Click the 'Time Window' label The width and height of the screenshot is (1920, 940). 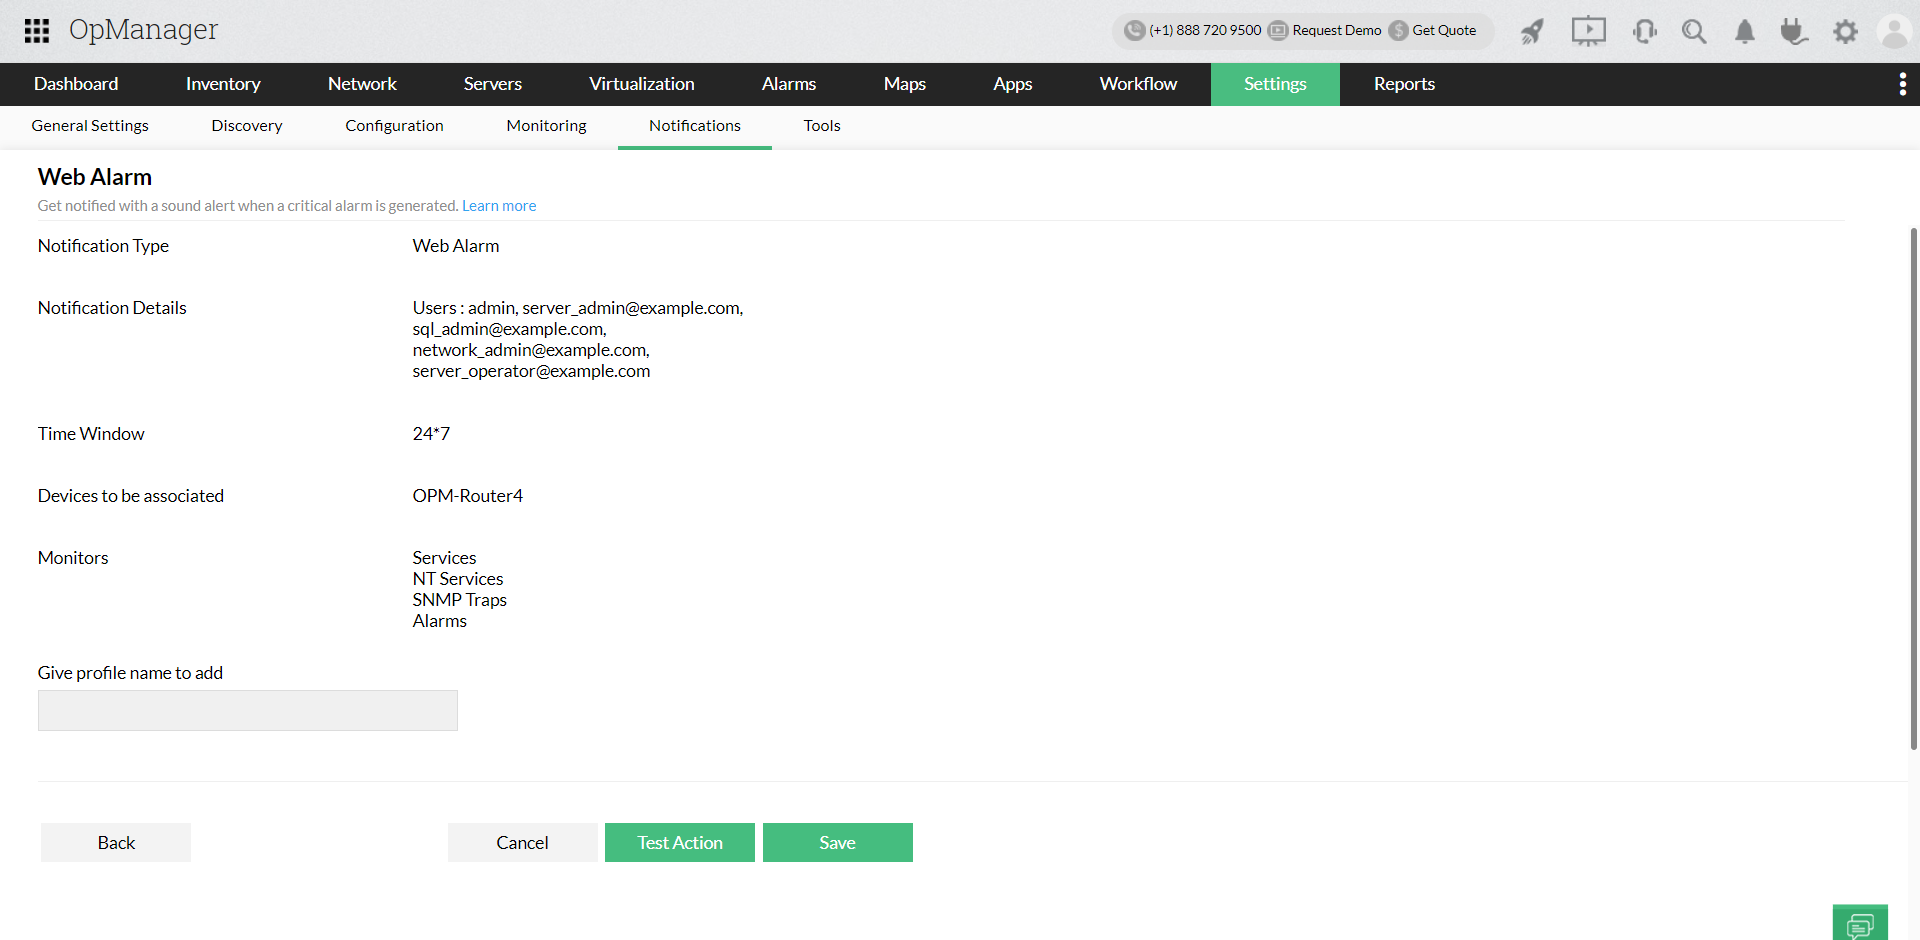tap(91, 434)
